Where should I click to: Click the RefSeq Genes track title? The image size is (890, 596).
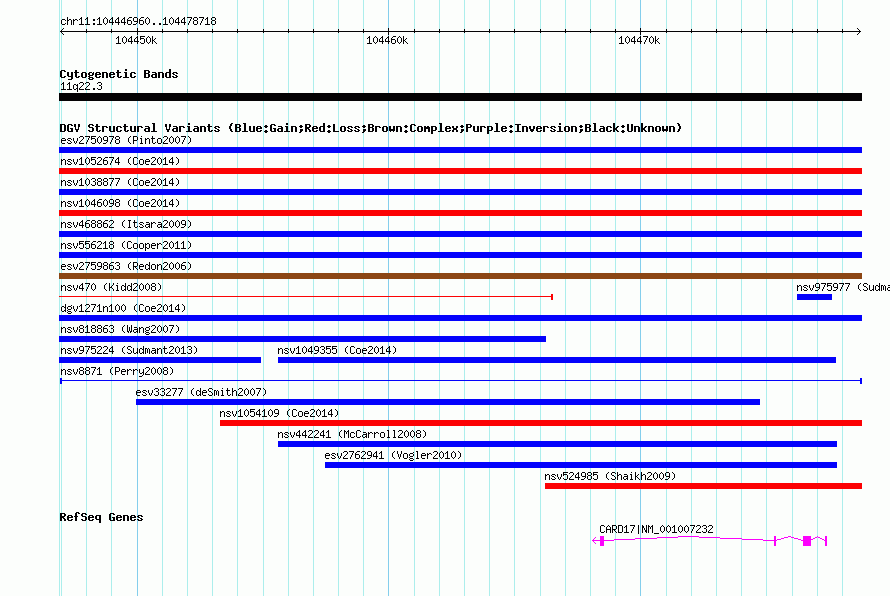click(101, 517)
